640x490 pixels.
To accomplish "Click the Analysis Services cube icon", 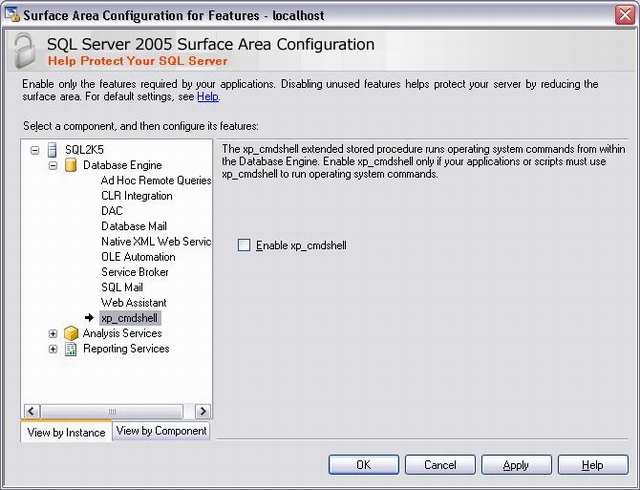I will [71, 333].
